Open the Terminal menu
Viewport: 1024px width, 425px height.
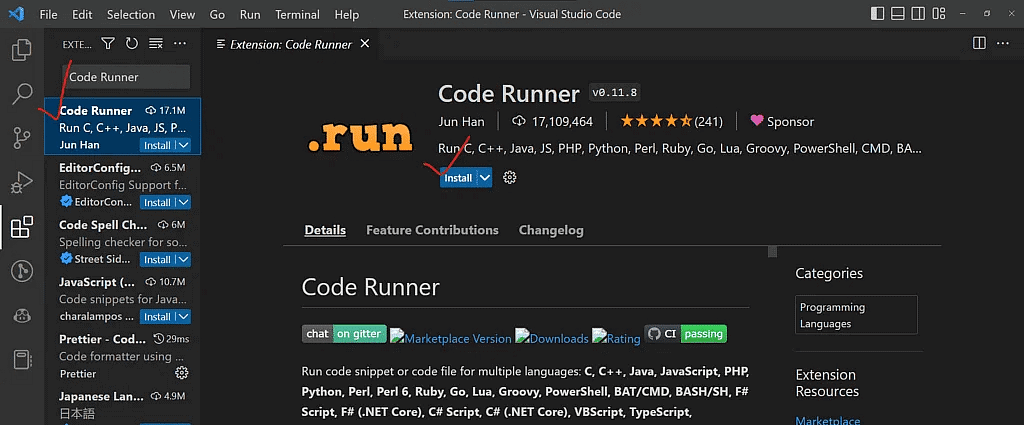[298, 14]
